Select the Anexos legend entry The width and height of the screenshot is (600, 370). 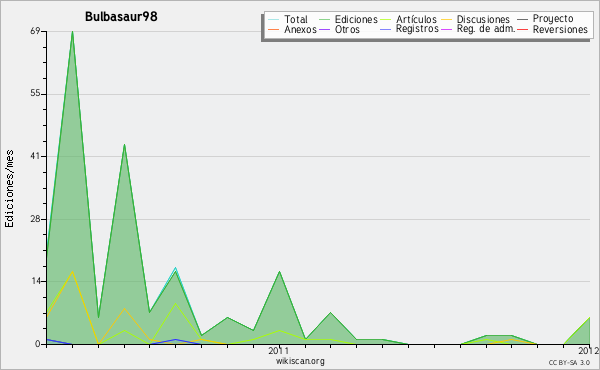tap(300, 29)
